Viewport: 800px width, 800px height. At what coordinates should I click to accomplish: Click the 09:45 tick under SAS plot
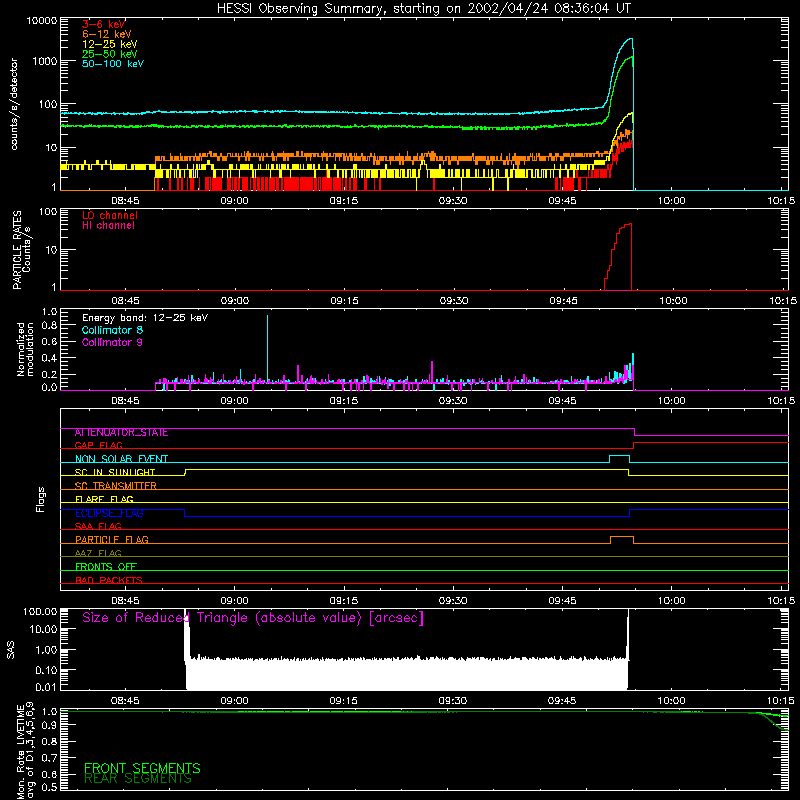pyautogui.click(x=562, y=701)
